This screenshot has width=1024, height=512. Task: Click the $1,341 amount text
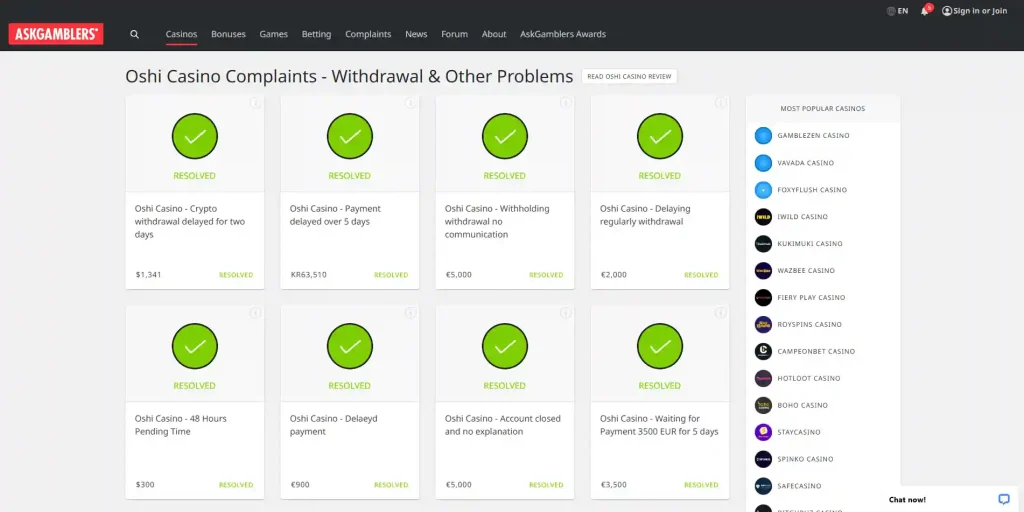148,275
